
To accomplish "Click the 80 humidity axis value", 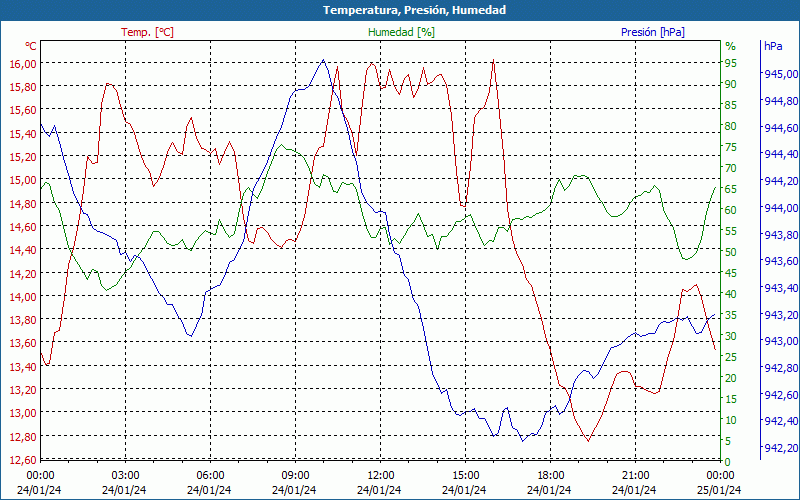I will pos(731,126).
